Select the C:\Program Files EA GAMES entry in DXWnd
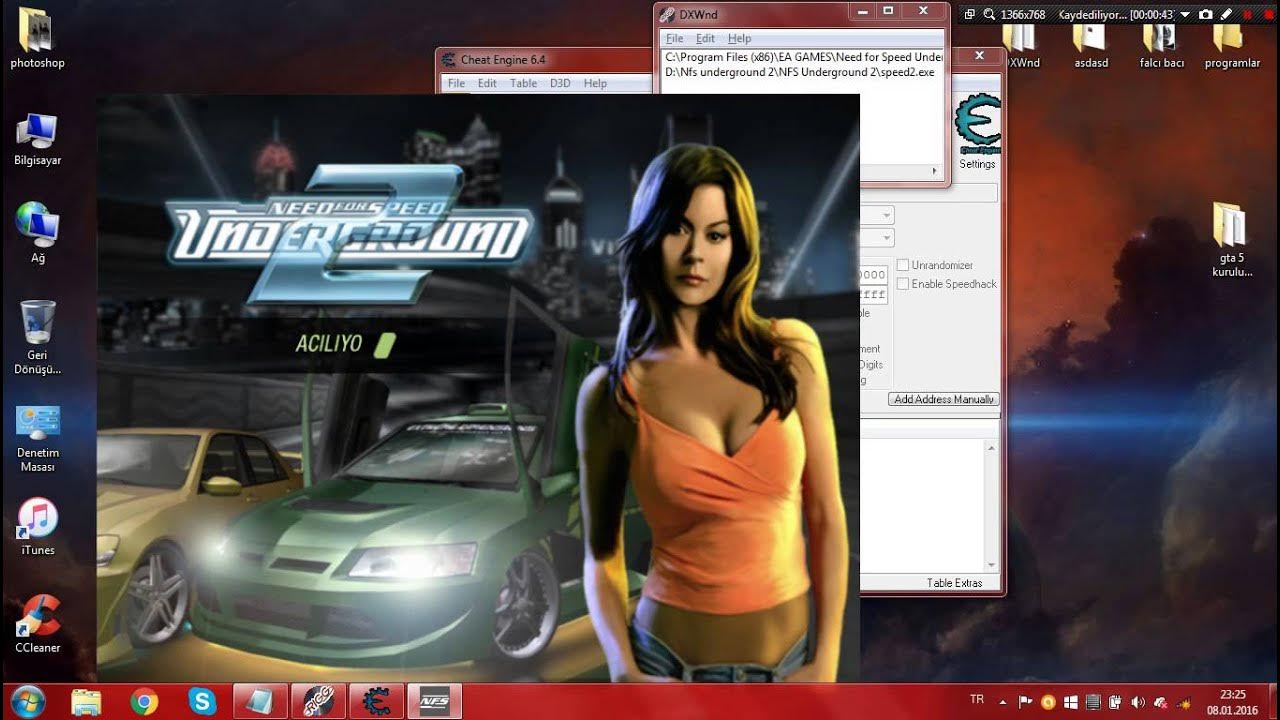Viewport: 1280px width, 720px height. pos(803,57)
